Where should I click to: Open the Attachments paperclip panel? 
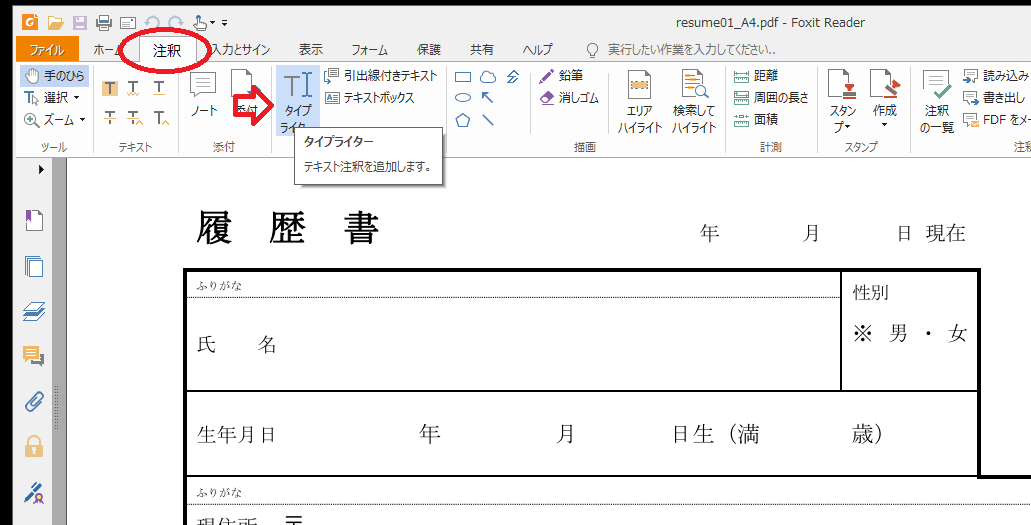coord(34,401)
